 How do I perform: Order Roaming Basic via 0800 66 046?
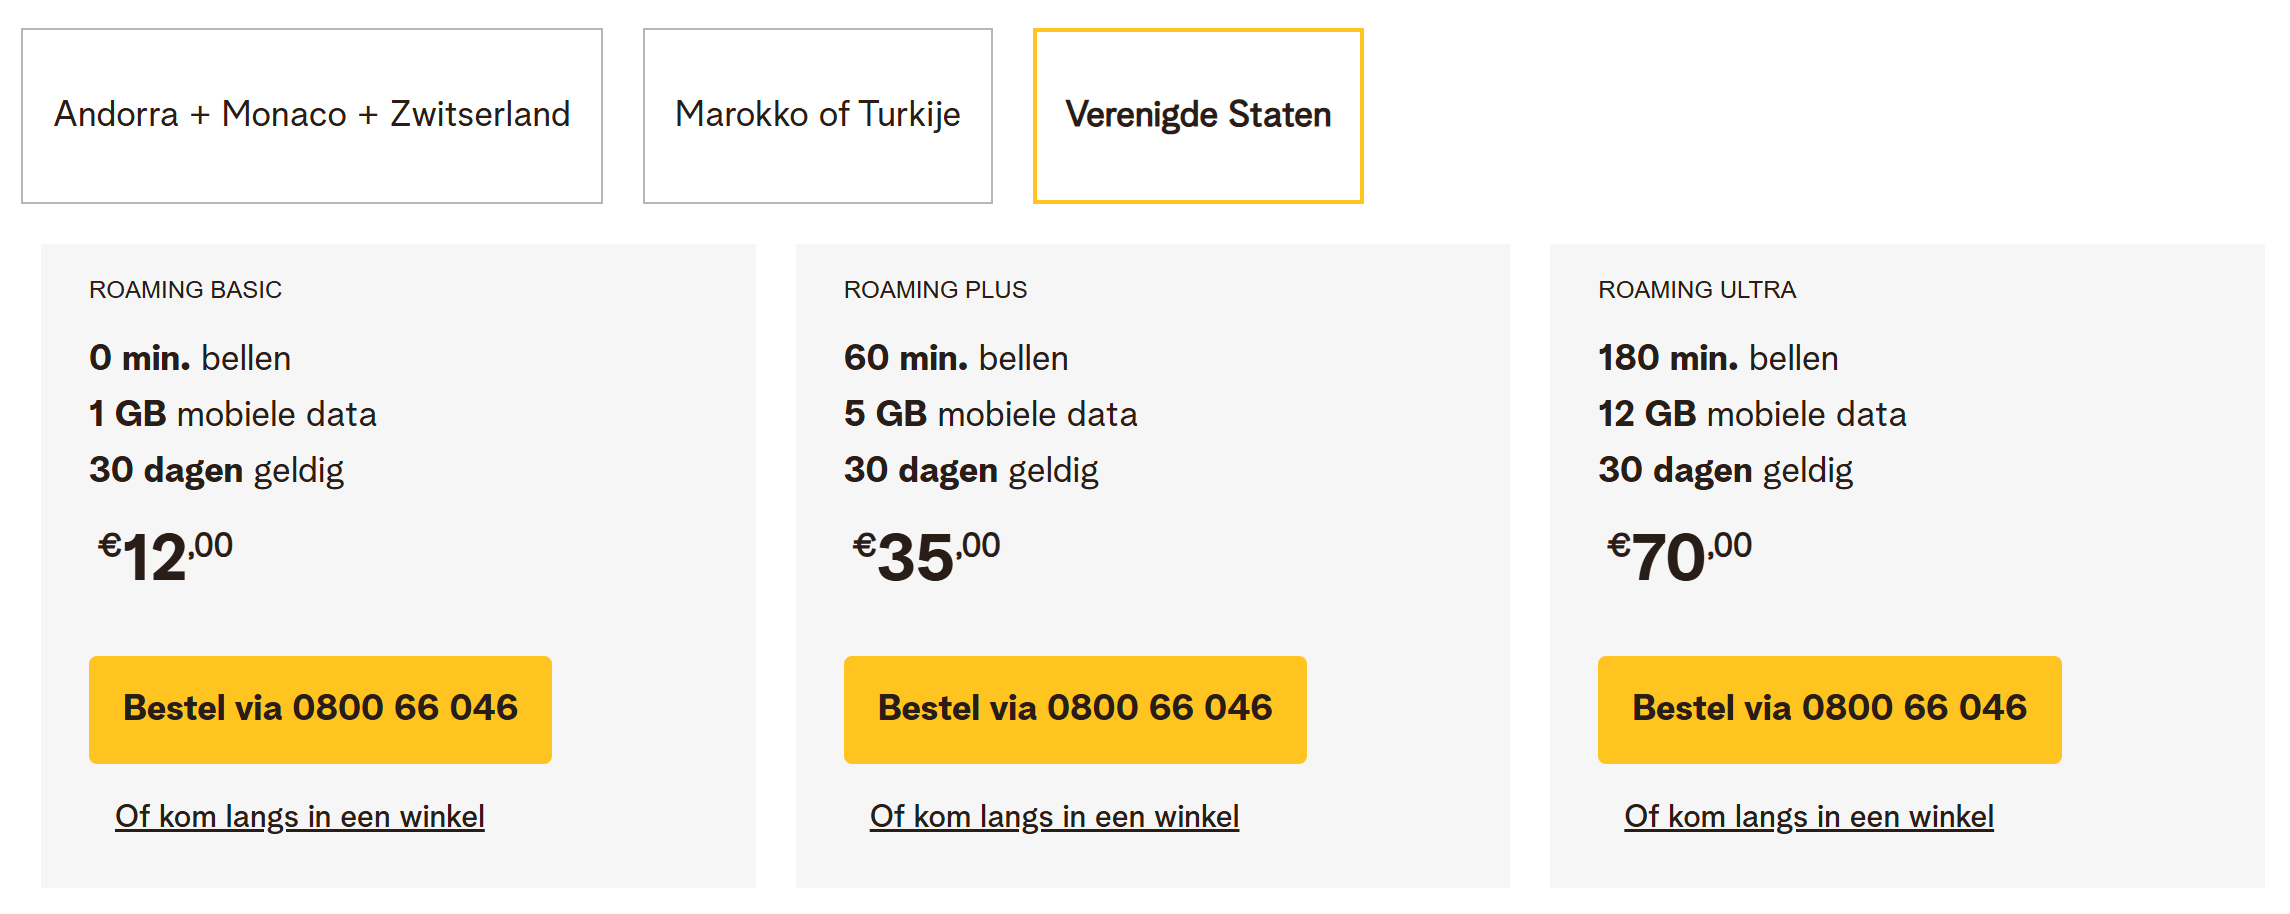[320, 709]
